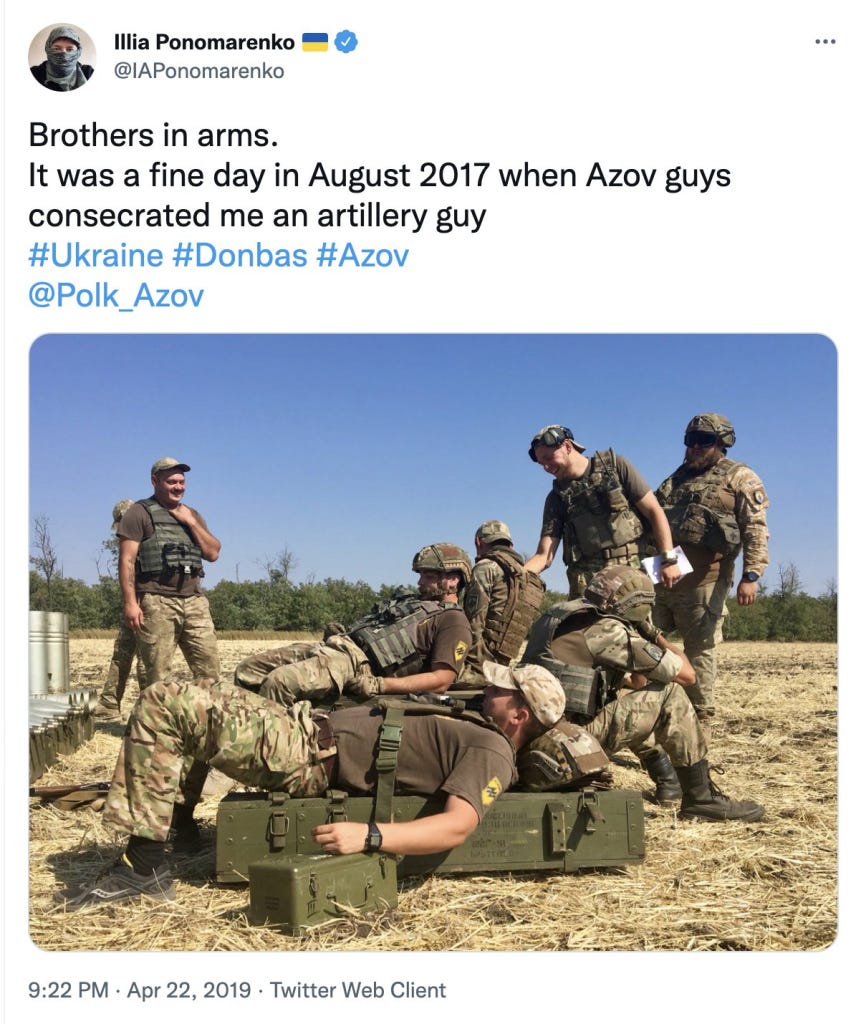Open the @IAPonomarenko handle
Image resolution: width=861 pixels, height=1024 pixels.
coord(199,71)
